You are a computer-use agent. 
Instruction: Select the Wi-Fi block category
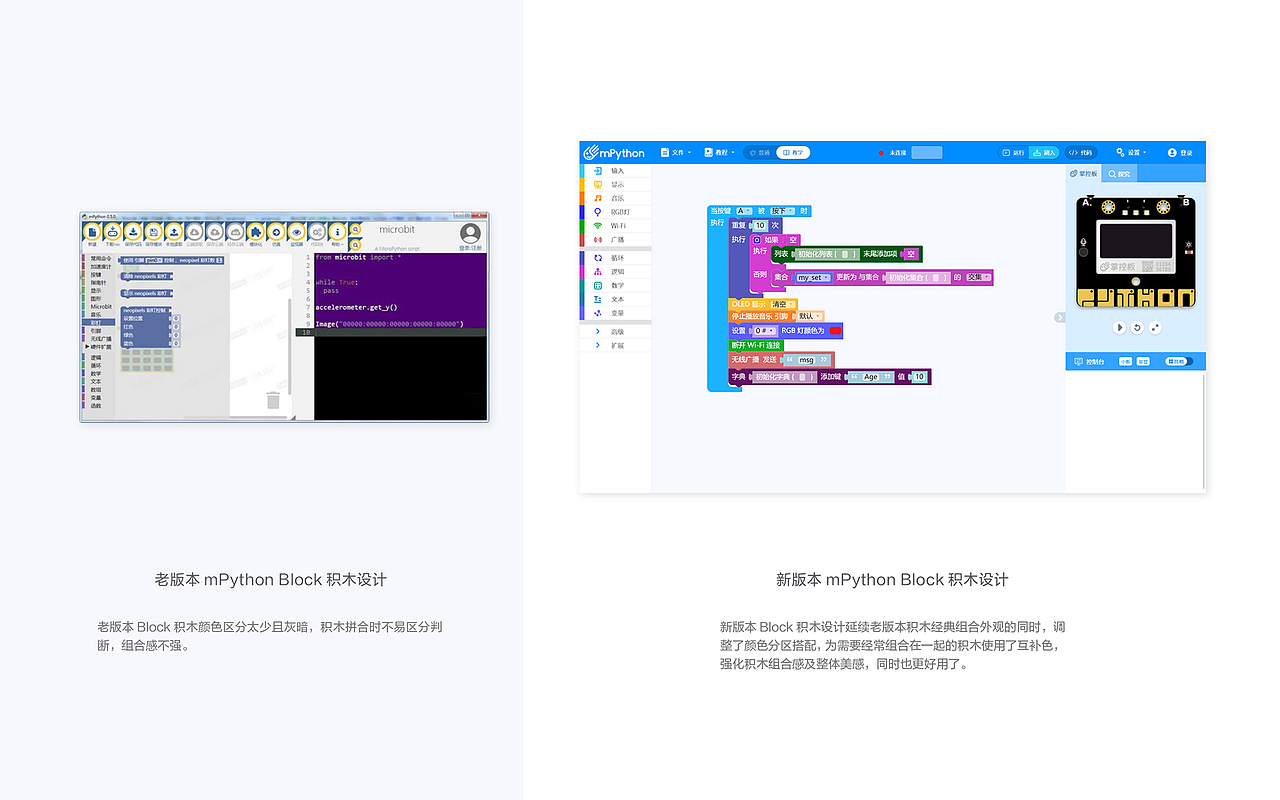[615, 226]
